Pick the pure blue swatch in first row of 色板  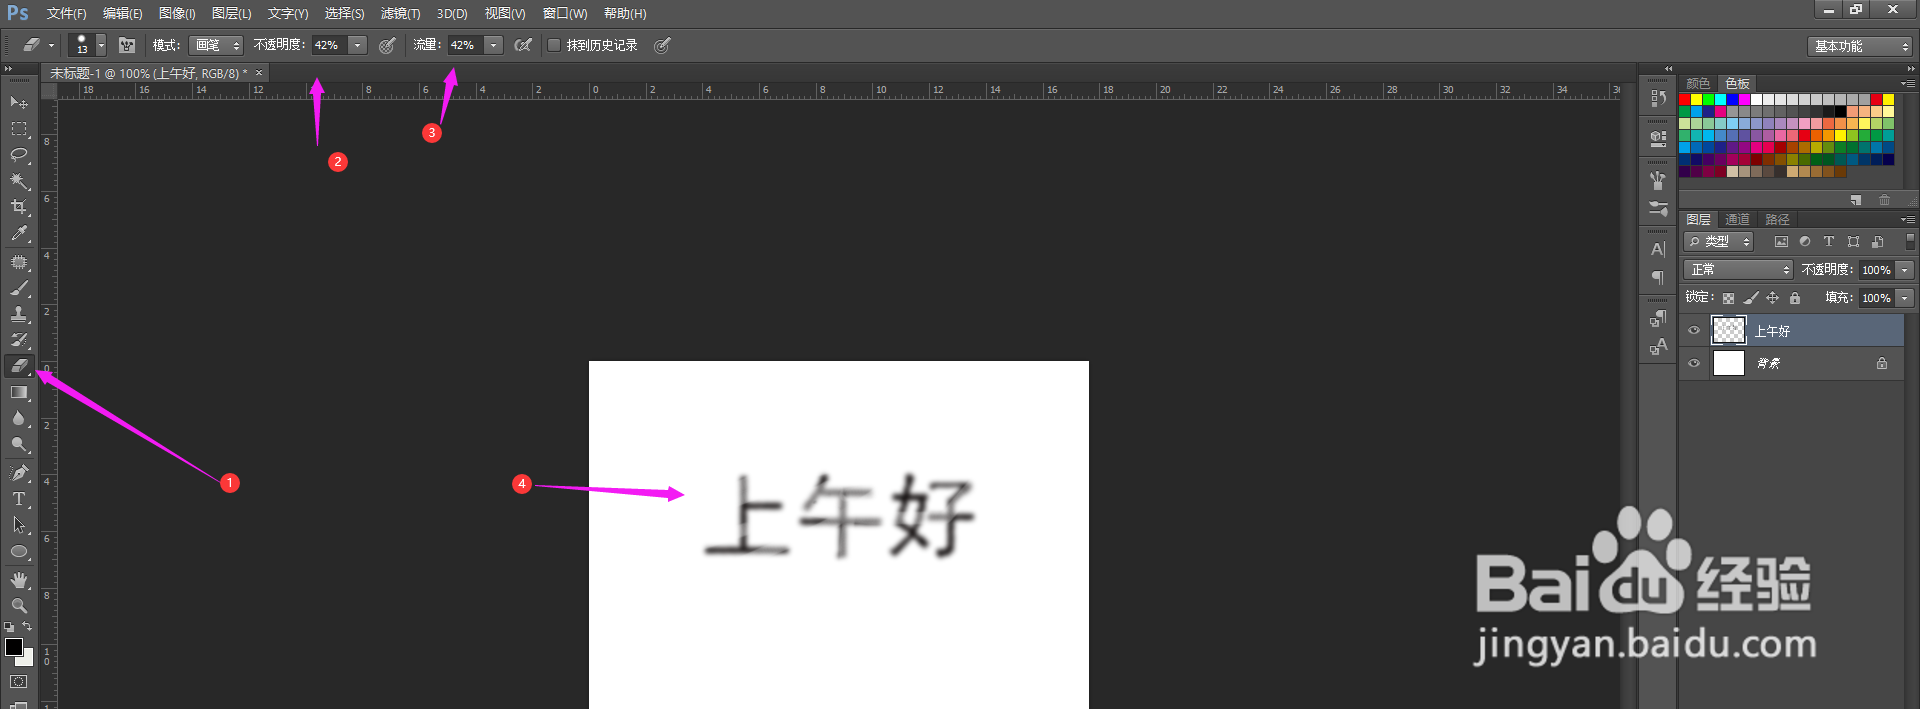(x=1733, y=100)
